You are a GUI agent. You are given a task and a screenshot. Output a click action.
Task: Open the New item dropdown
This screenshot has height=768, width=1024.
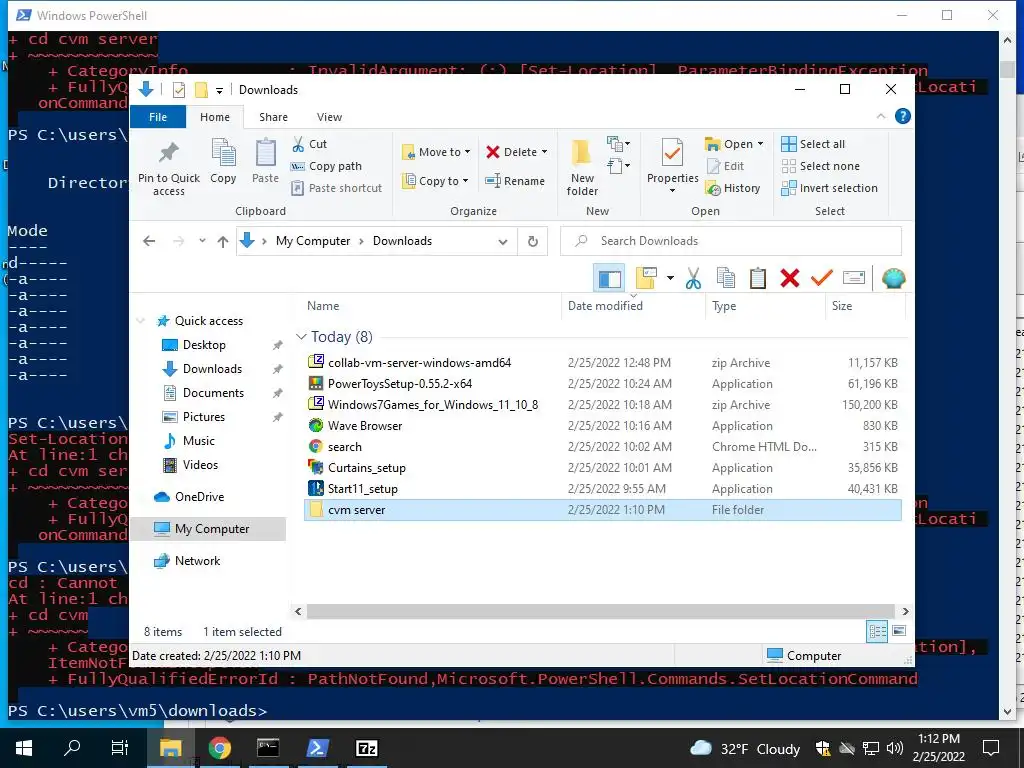(x=618, y=144)
